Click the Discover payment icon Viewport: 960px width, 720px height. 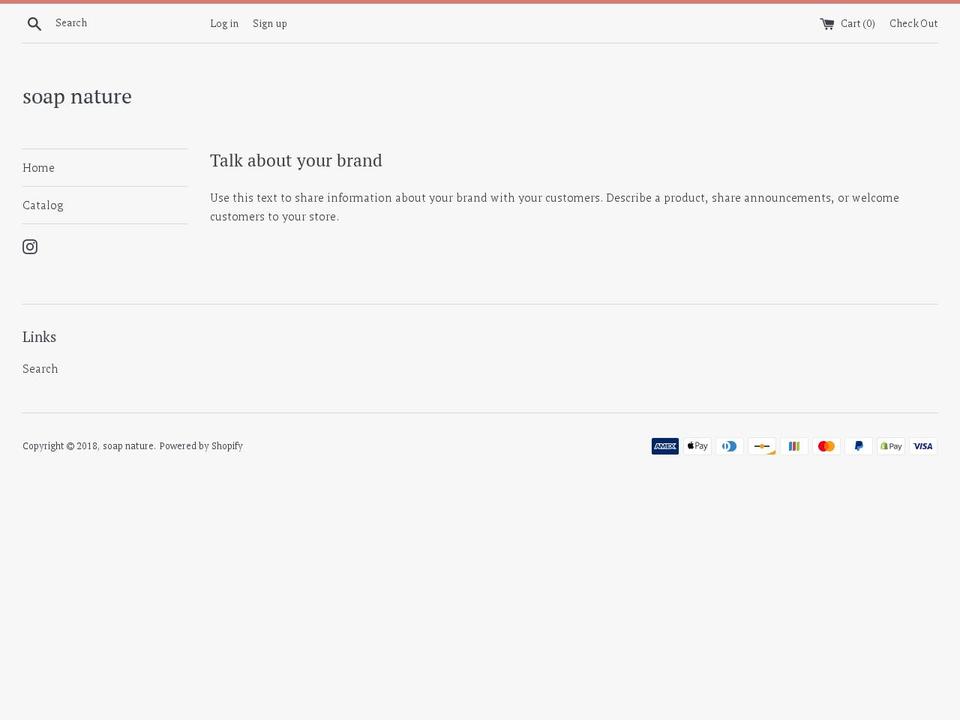[762, 446]
